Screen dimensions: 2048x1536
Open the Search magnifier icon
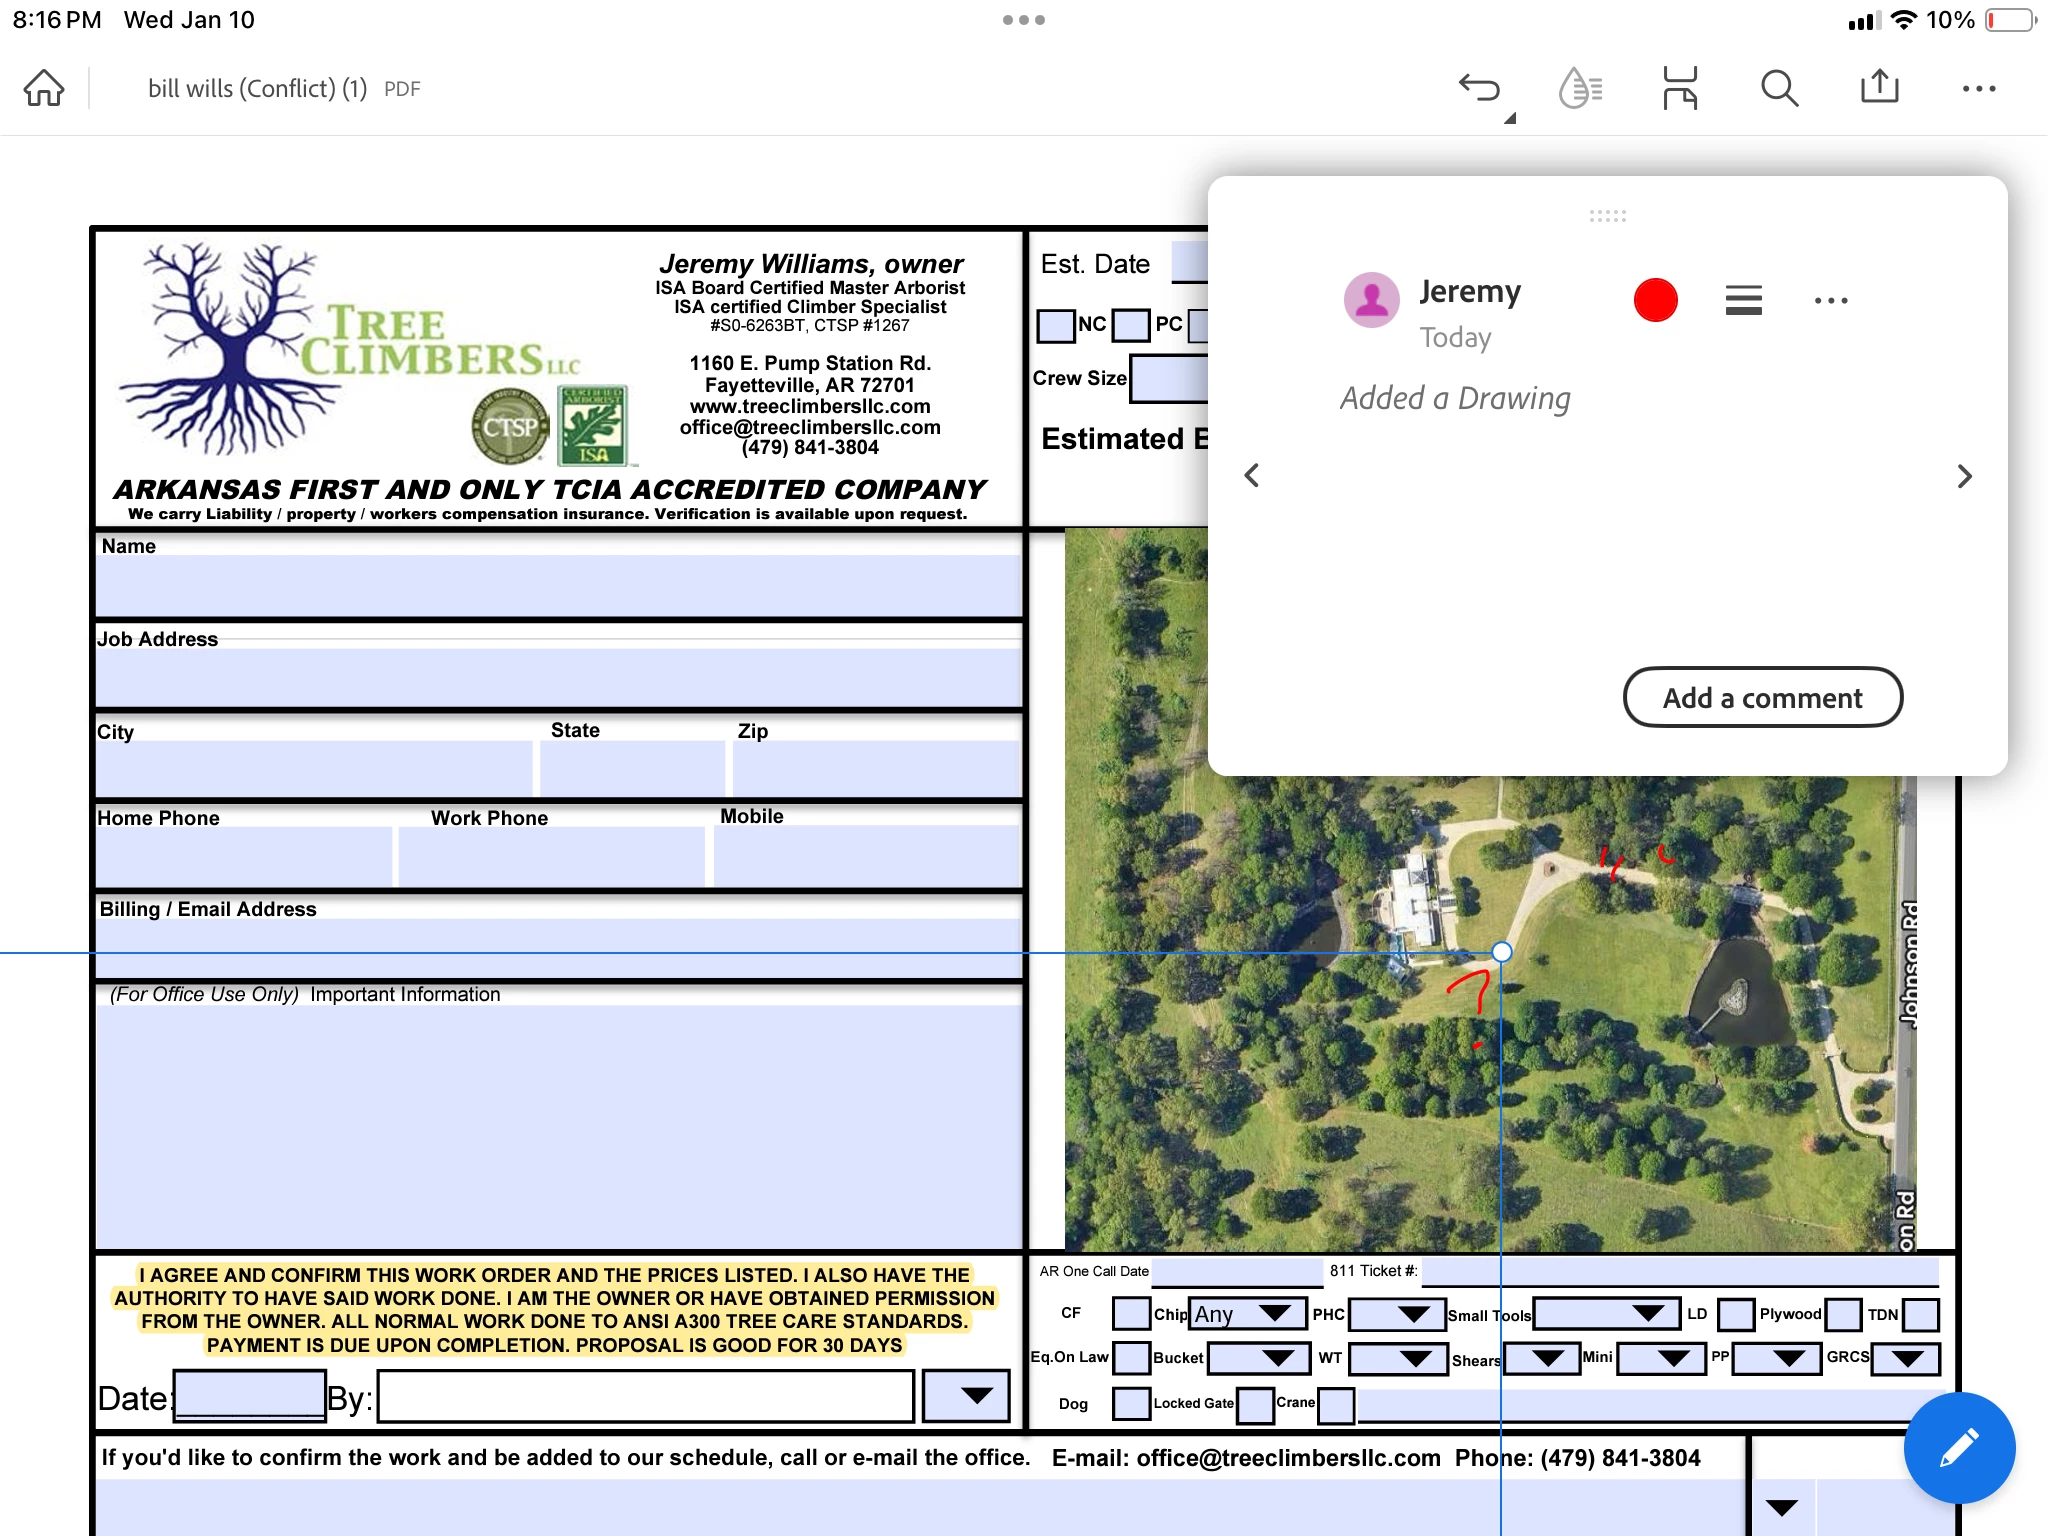[1779, 88]
